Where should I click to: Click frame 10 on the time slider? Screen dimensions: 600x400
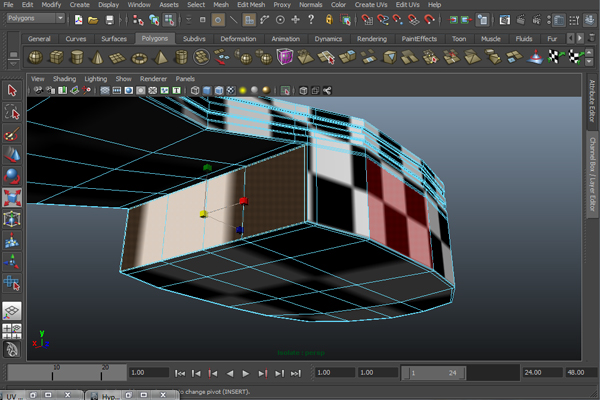(x=53, y=373)
